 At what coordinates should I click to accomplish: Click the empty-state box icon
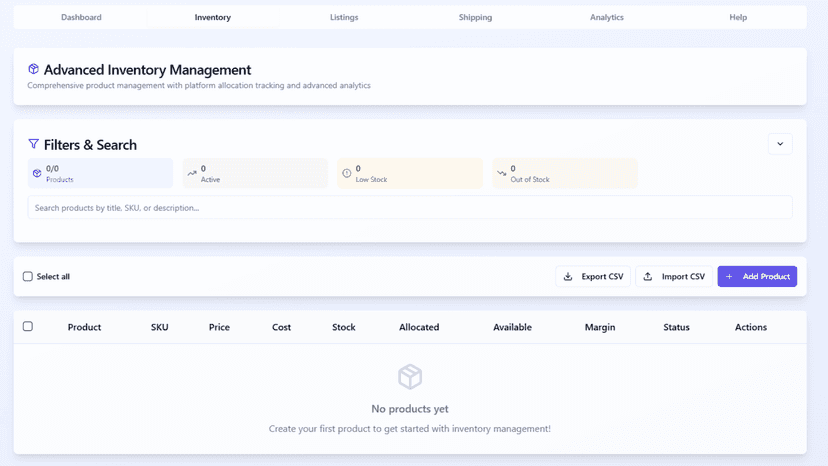(410, 377)
